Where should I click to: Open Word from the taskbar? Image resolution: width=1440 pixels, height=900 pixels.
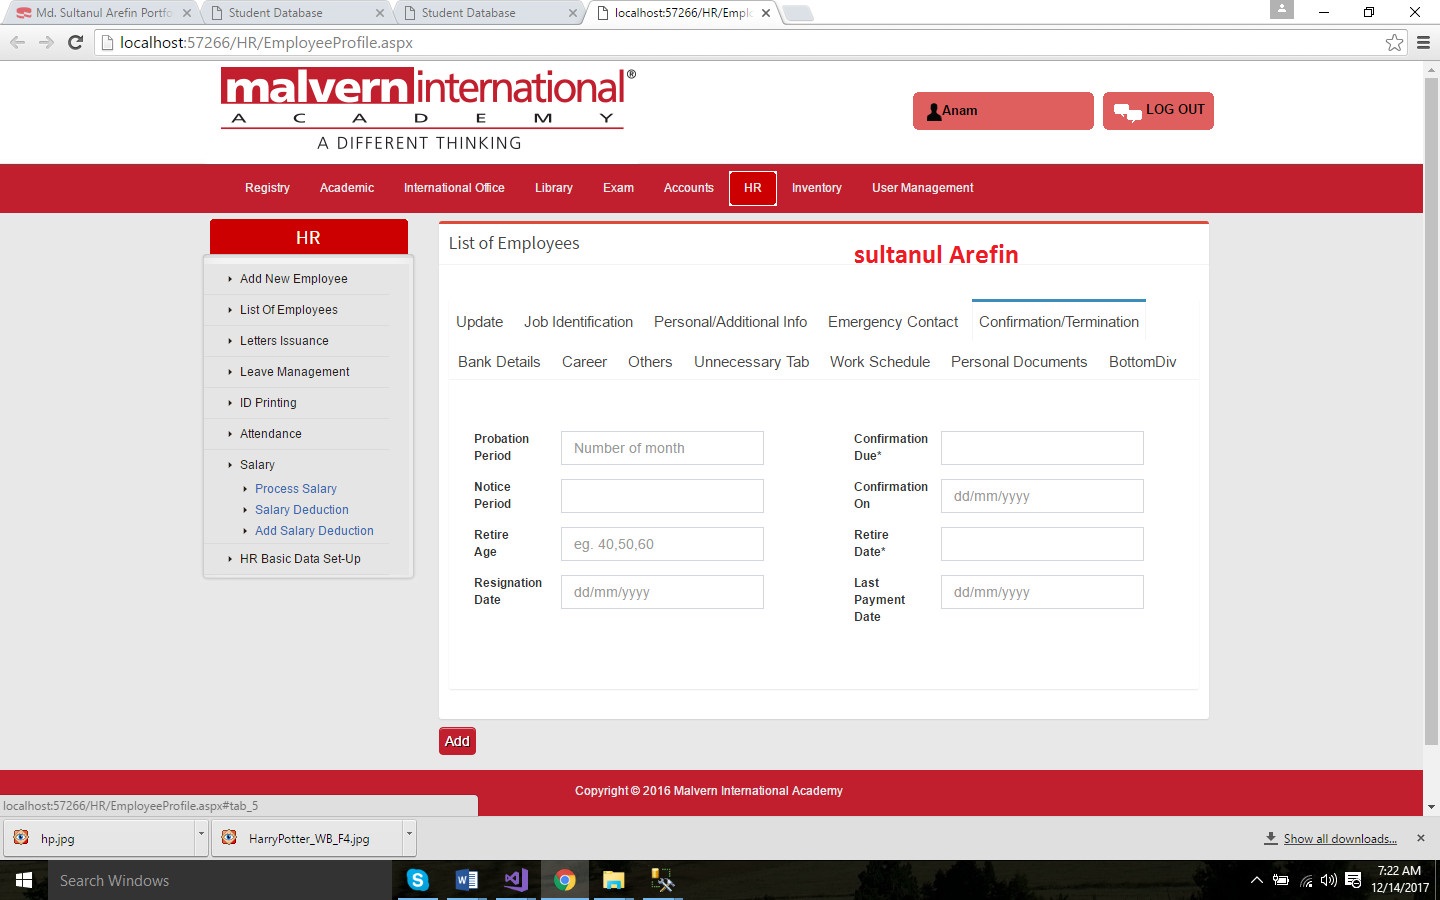point(466,880)
